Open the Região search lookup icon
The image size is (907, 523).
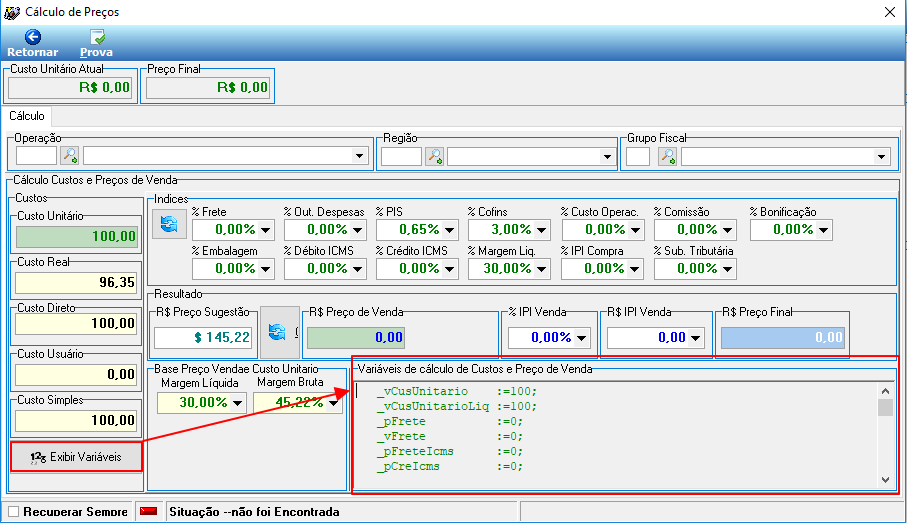434,156
